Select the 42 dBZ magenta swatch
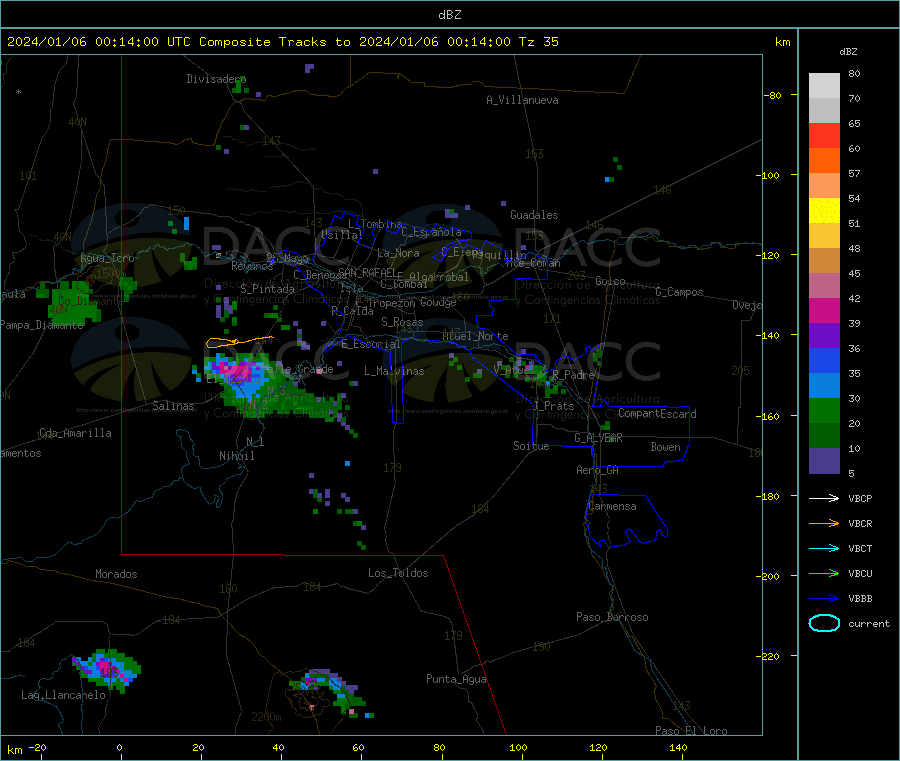 point(824,310)
